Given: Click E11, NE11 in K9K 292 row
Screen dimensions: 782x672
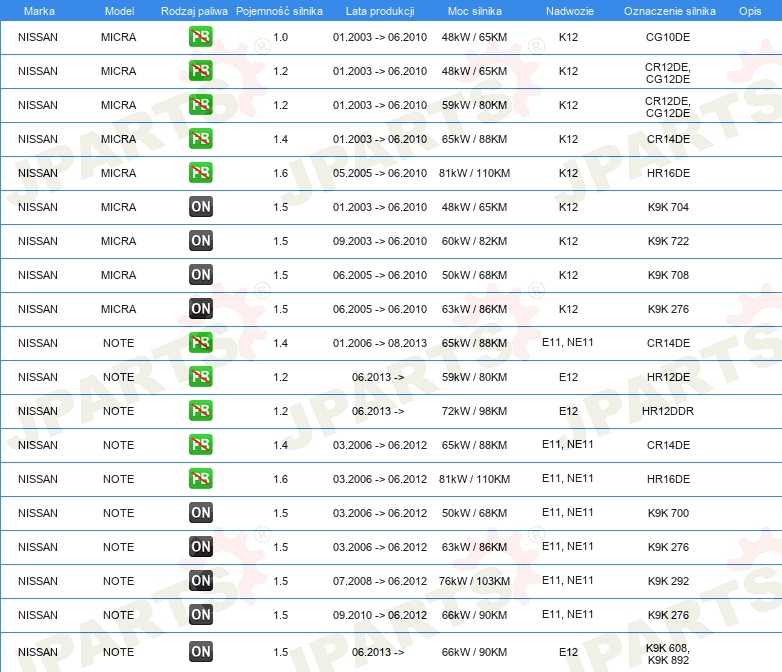Looking at the screenshot, I should click(568, 580).
